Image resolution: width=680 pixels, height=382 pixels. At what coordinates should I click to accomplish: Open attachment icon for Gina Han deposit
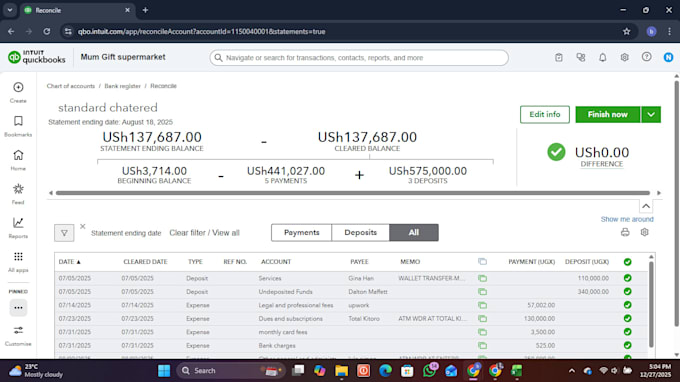(x=482, y=278)
